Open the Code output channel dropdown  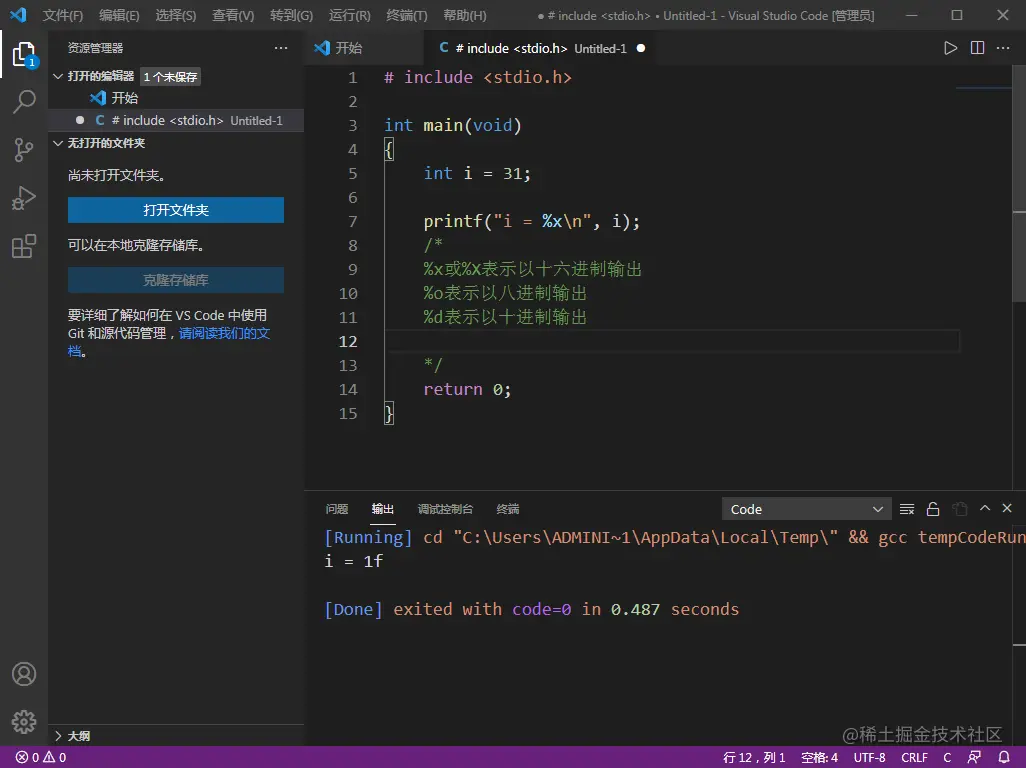point(806,509)
